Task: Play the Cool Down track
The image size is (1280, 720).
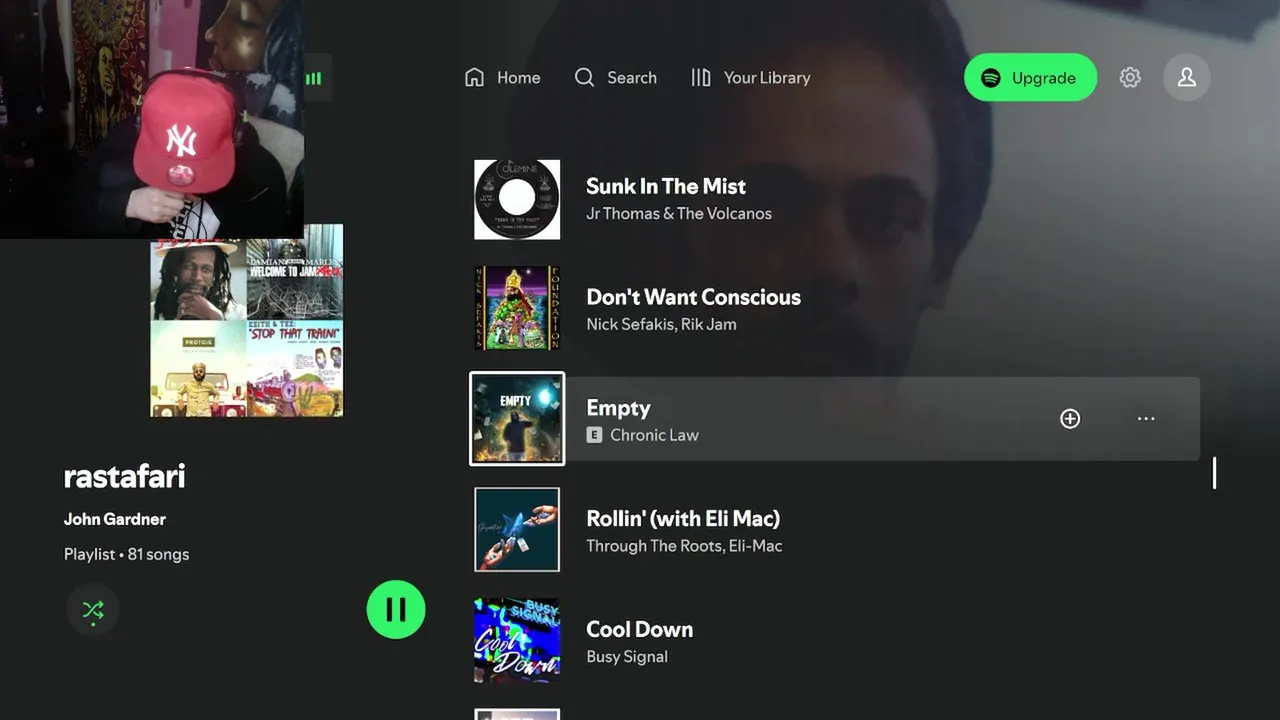Action: click(x=639, y=630)
